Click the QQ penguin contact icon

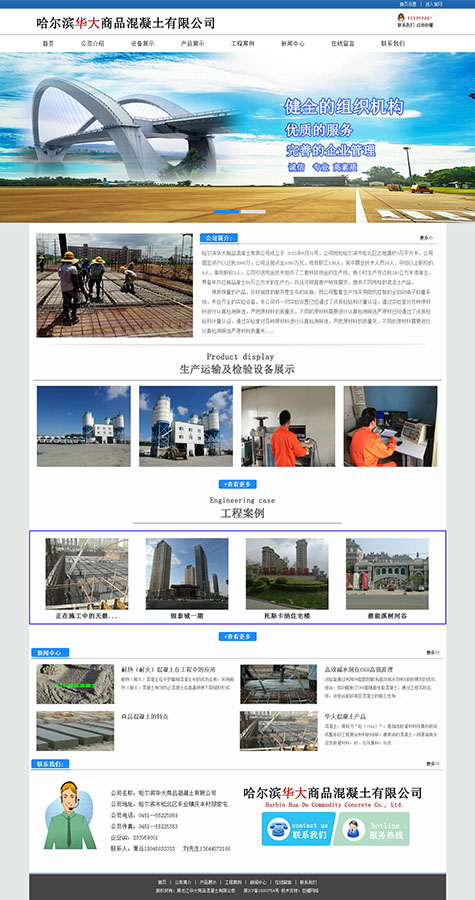(400, 18)
